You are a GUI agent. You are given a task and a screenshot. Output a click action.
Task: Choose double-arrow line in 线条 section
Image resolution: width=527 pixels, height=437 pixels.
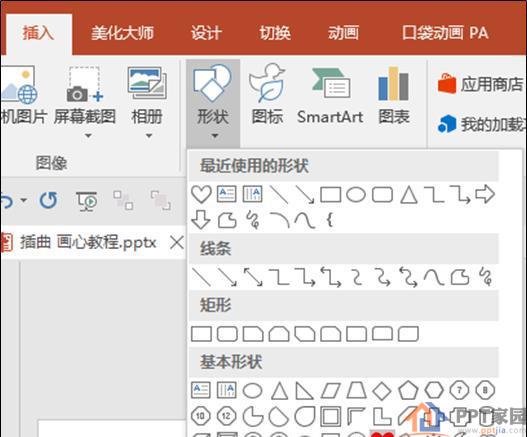click(x=253, y=278)
